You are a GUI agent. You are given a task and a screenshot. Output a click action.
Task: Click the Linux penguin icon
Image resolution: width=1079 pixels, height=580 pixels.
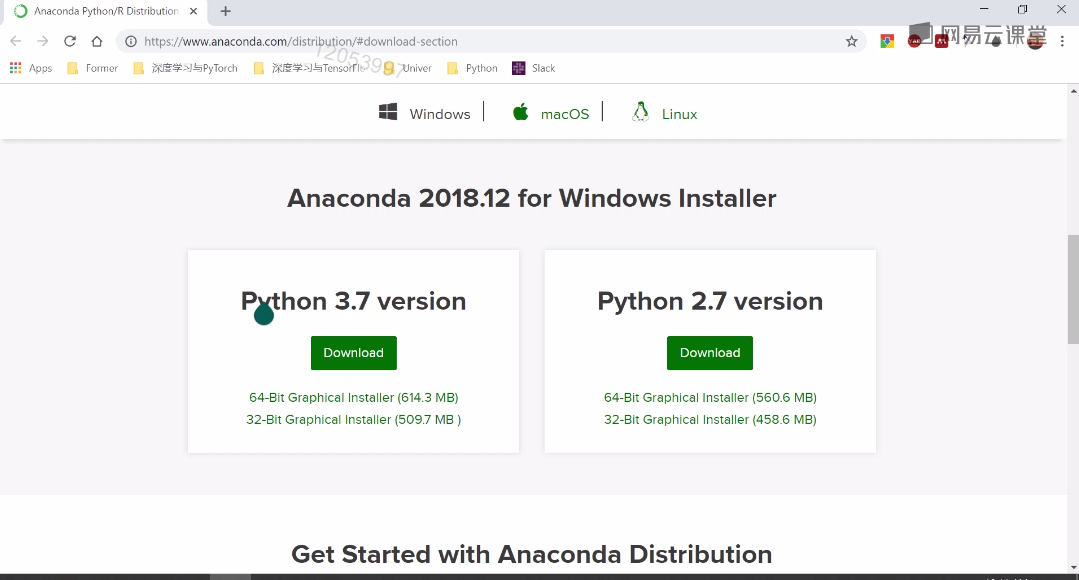coord(638,112)
